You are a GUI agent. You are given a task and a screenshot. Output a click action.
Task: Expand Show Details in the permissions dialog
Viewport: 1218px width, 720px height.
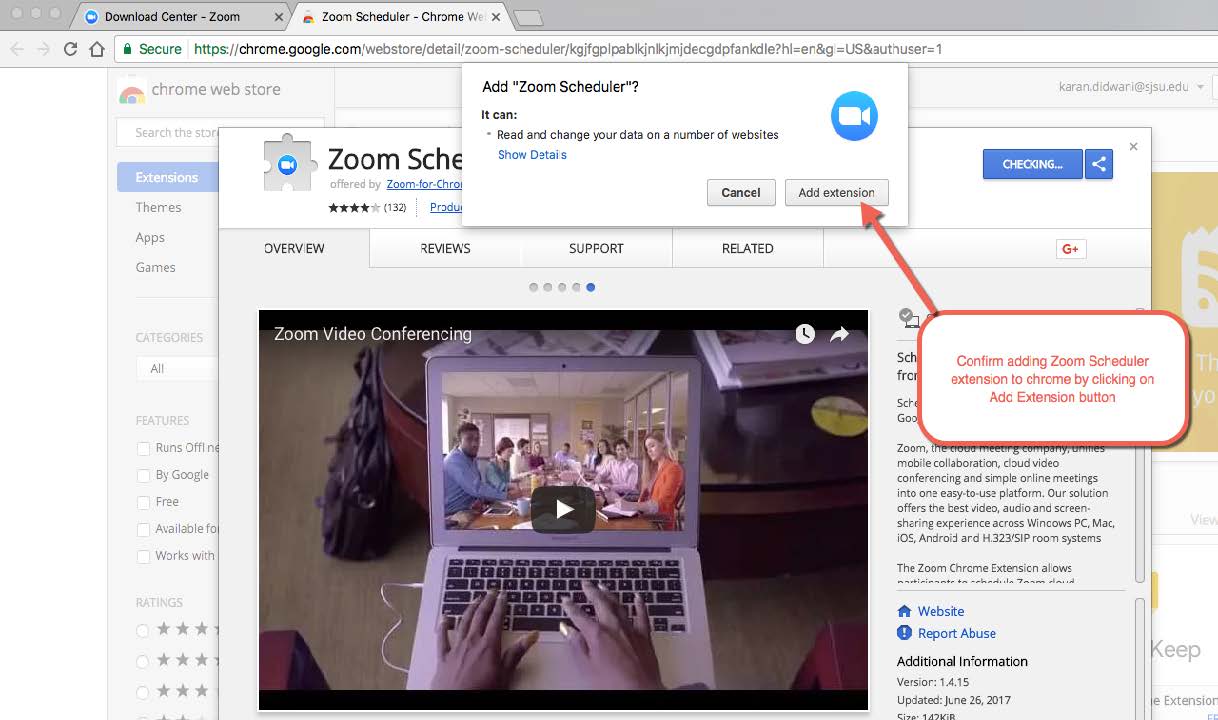532,154
